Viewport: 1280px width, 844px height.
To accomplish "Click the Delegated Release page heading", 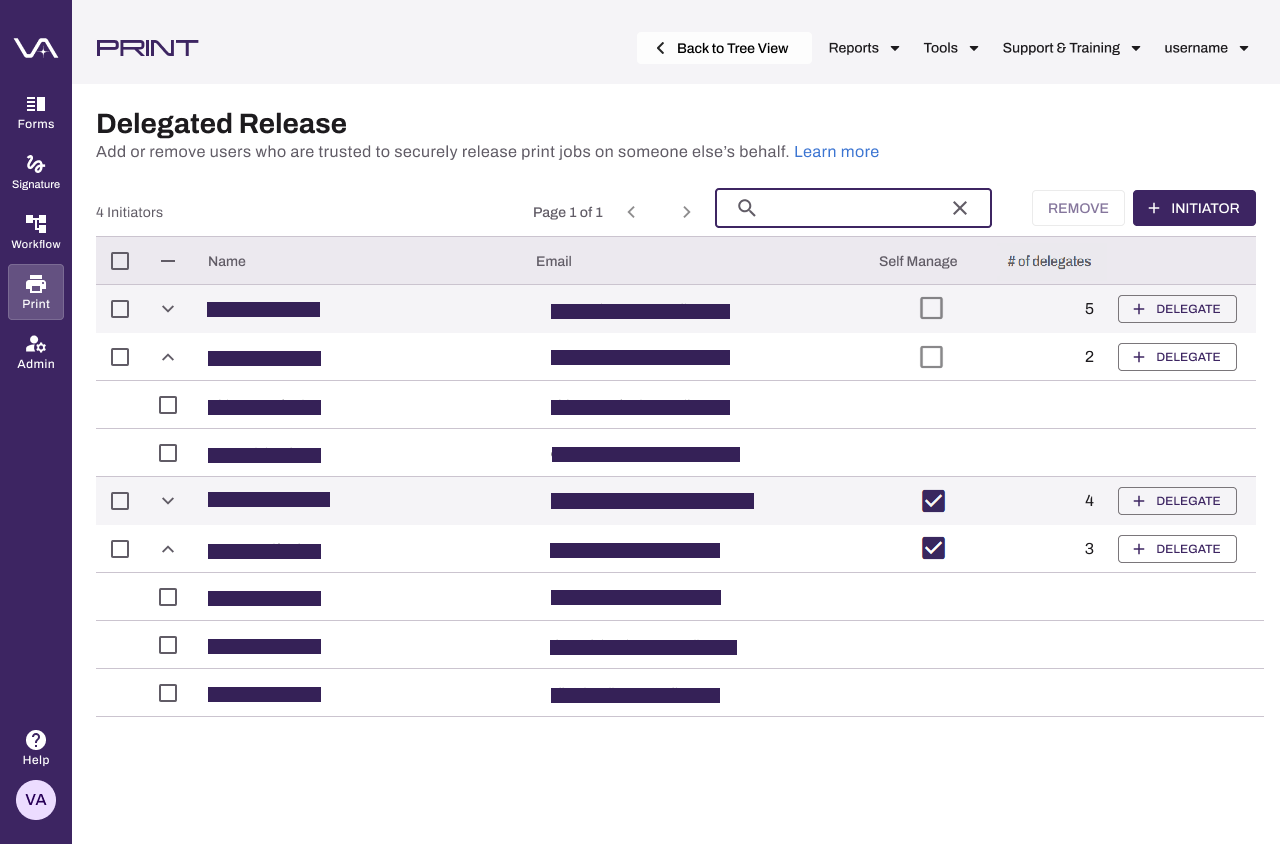I will click(221, 124).
